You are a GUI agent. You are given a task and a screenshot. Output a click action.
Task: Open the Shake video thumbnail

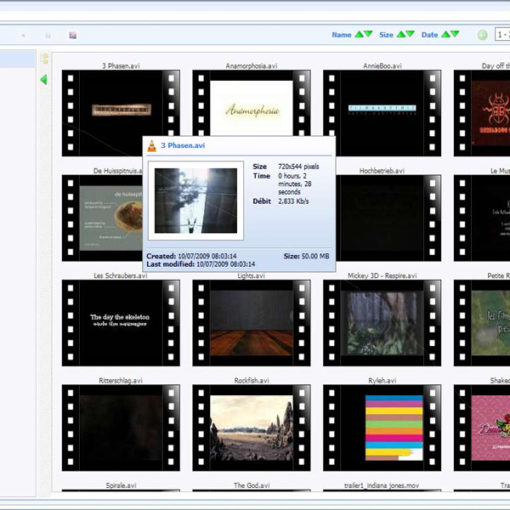coord(482,428)
